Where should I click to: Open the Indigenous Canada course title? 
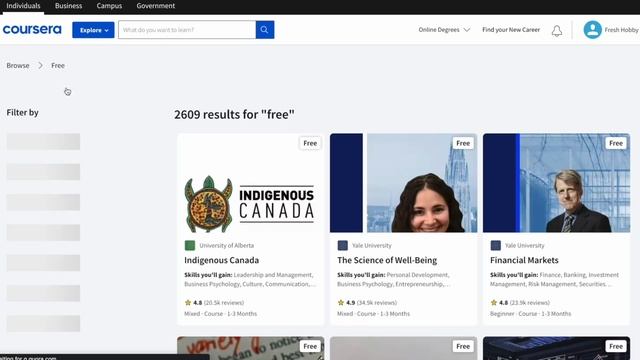(x=222, y=260)
